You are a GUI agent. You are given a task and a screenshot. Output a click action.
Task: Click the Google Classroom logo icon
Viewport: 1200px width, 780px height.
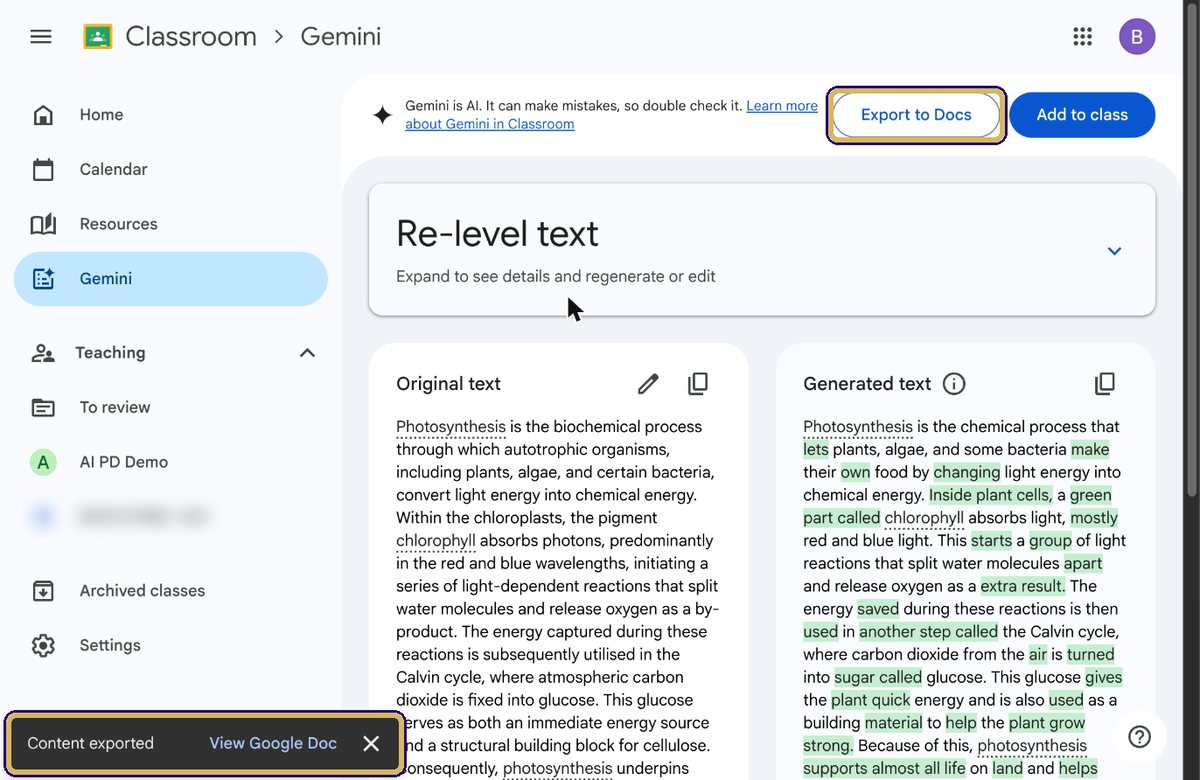[97, 37]
